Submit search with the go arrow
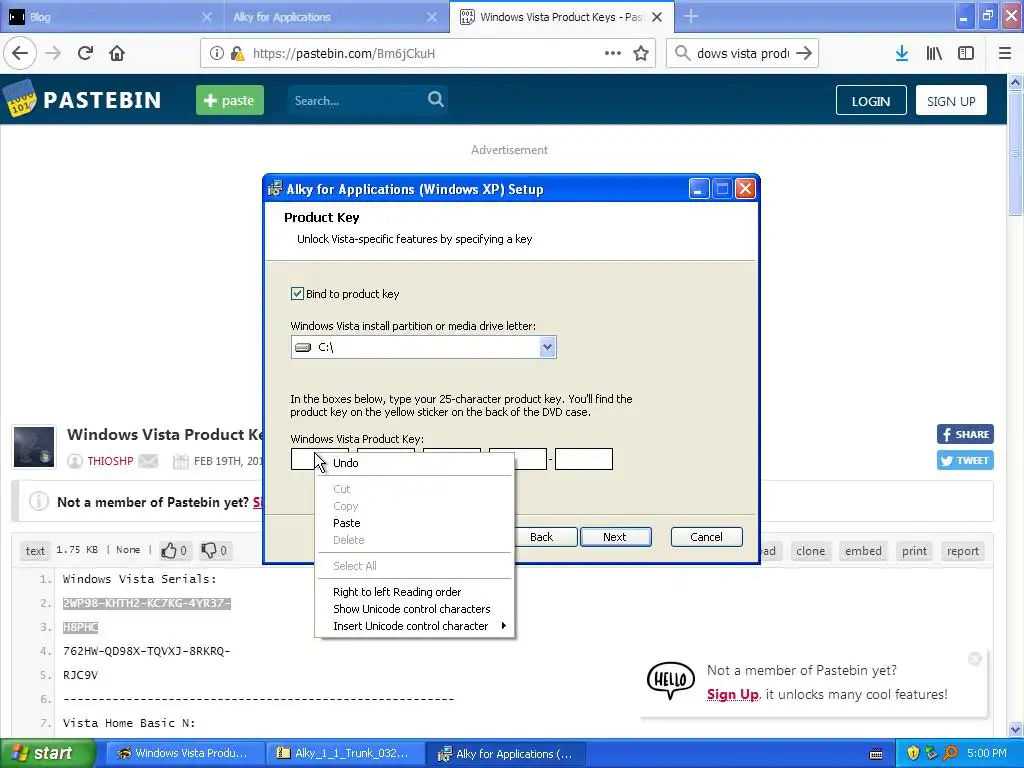 [804, 54]
